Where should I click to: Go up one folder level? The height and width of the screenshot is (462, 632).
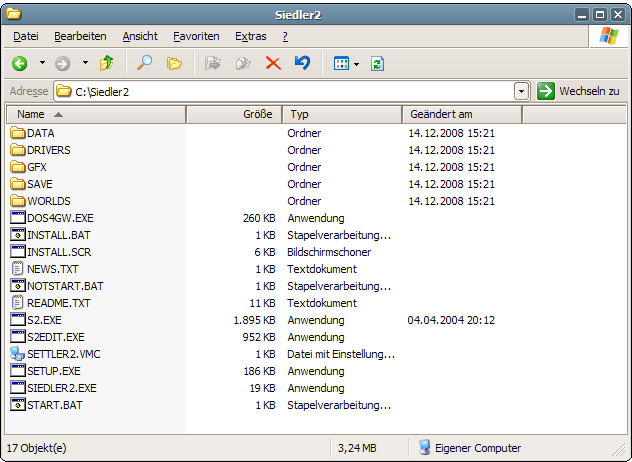(107, 63)
